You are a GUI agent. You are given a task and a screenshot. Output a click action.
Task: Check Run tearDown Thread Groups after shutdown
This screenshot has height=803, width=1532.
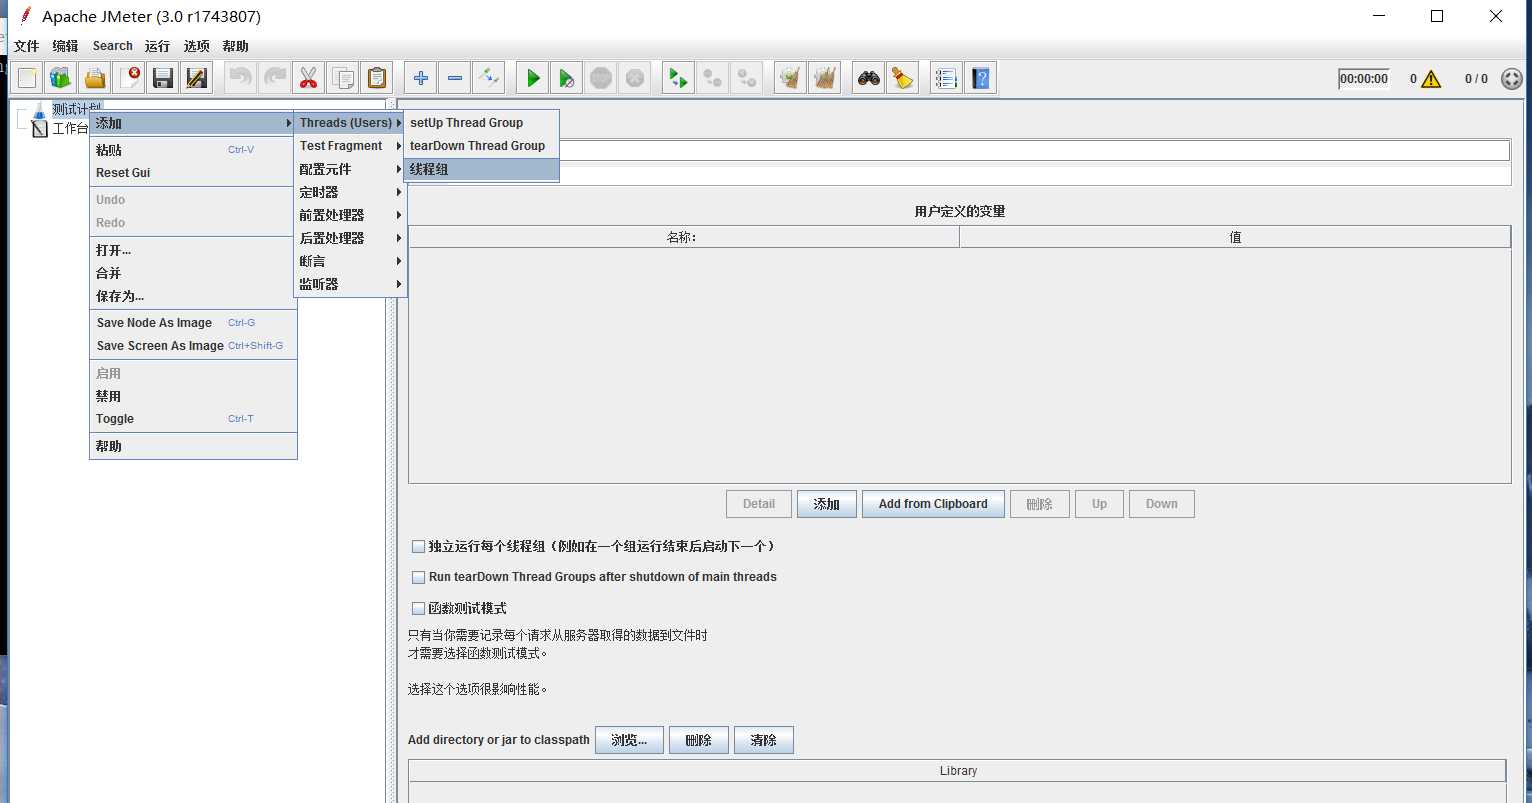coord(419,578)
